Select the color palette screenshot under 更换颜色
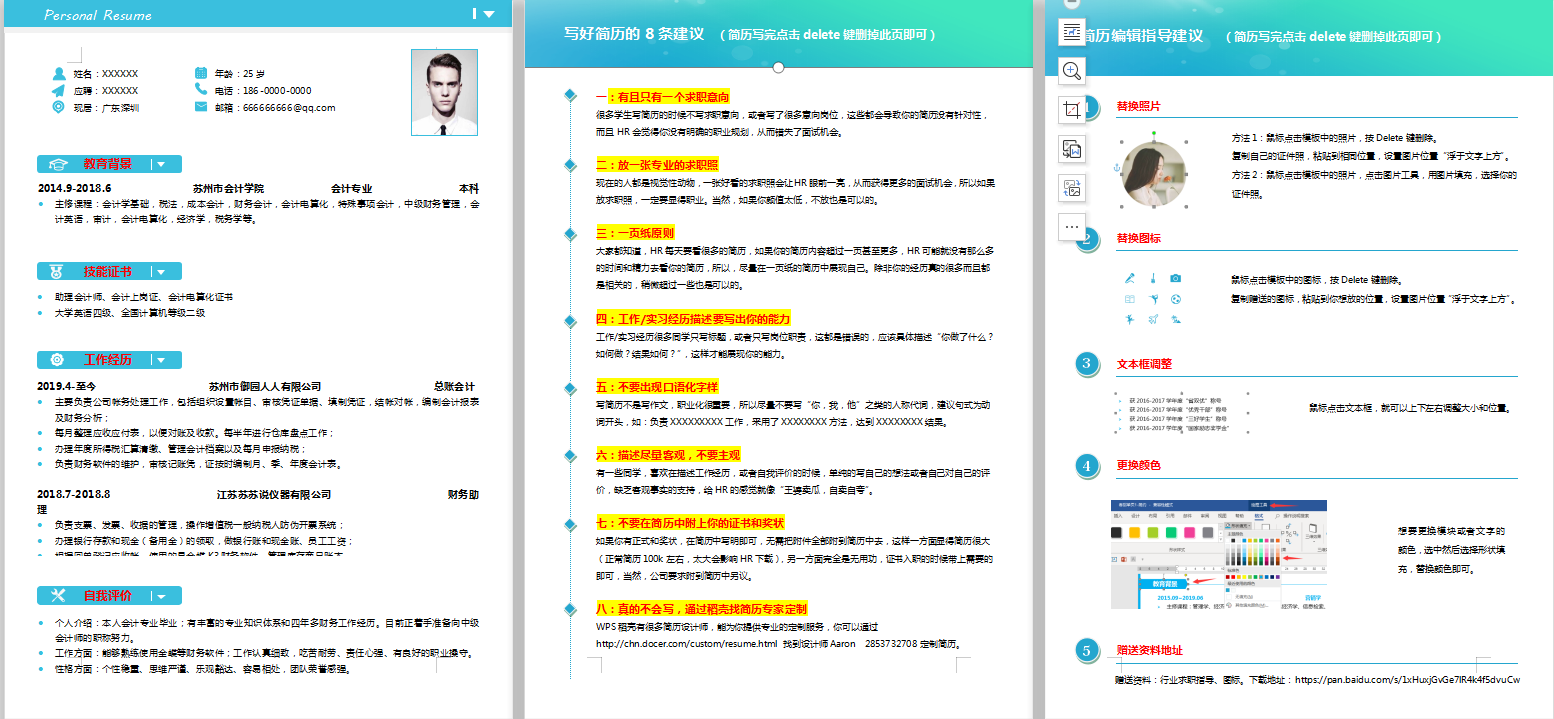Screen dimensions: 1554x719 tap(1219, 553)
